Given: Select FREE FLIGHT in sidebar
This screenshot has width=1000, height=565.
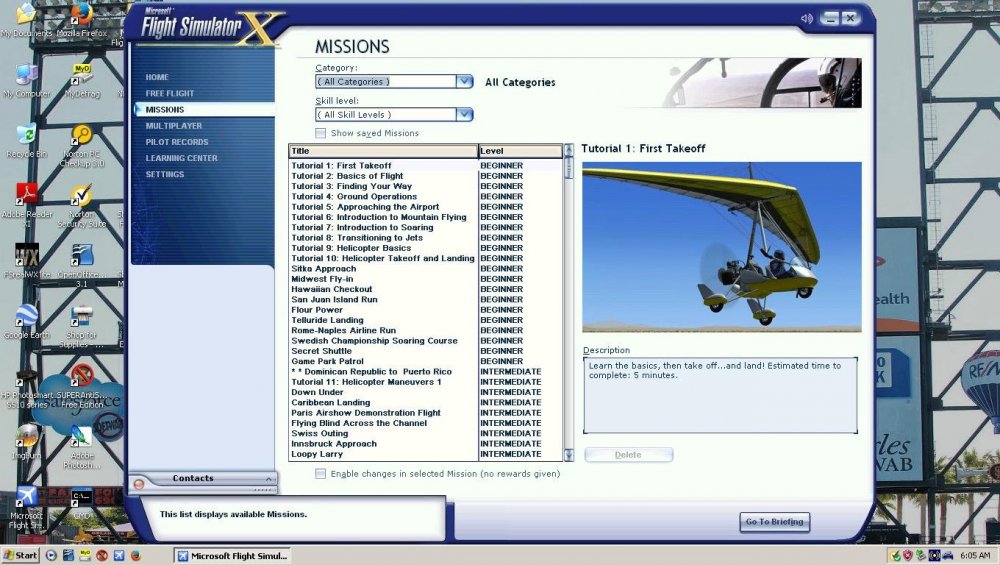Looking at the screenshot, I should coord(170,93).
